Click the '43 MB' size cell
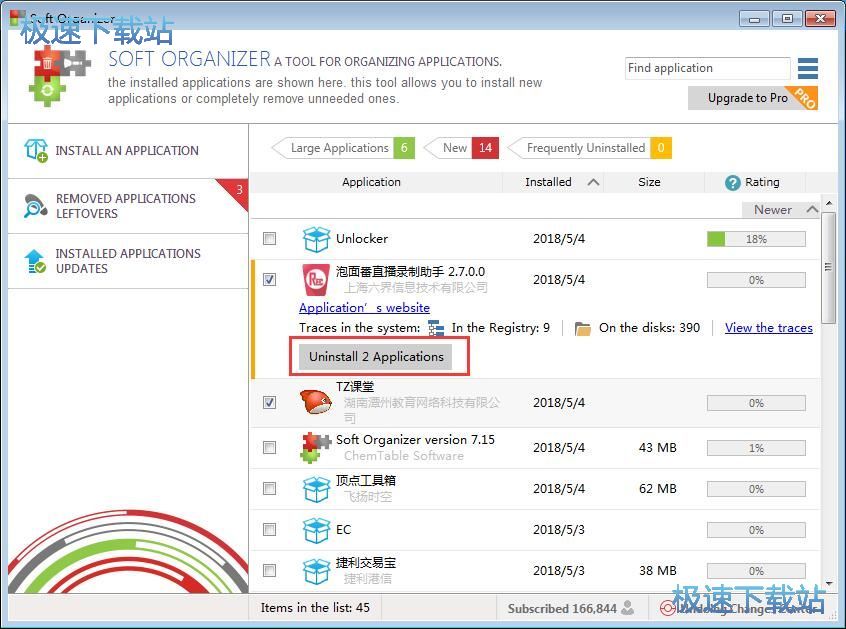846x629 pixels. (x=658, y=448)
